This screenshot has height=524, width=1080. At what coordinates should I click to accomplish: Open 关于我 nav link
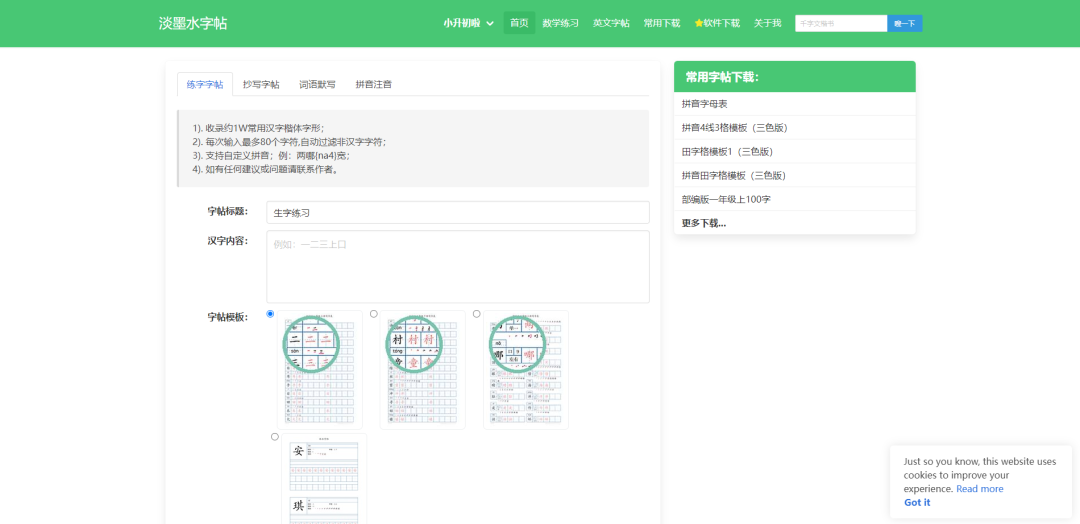pos(767,23)
